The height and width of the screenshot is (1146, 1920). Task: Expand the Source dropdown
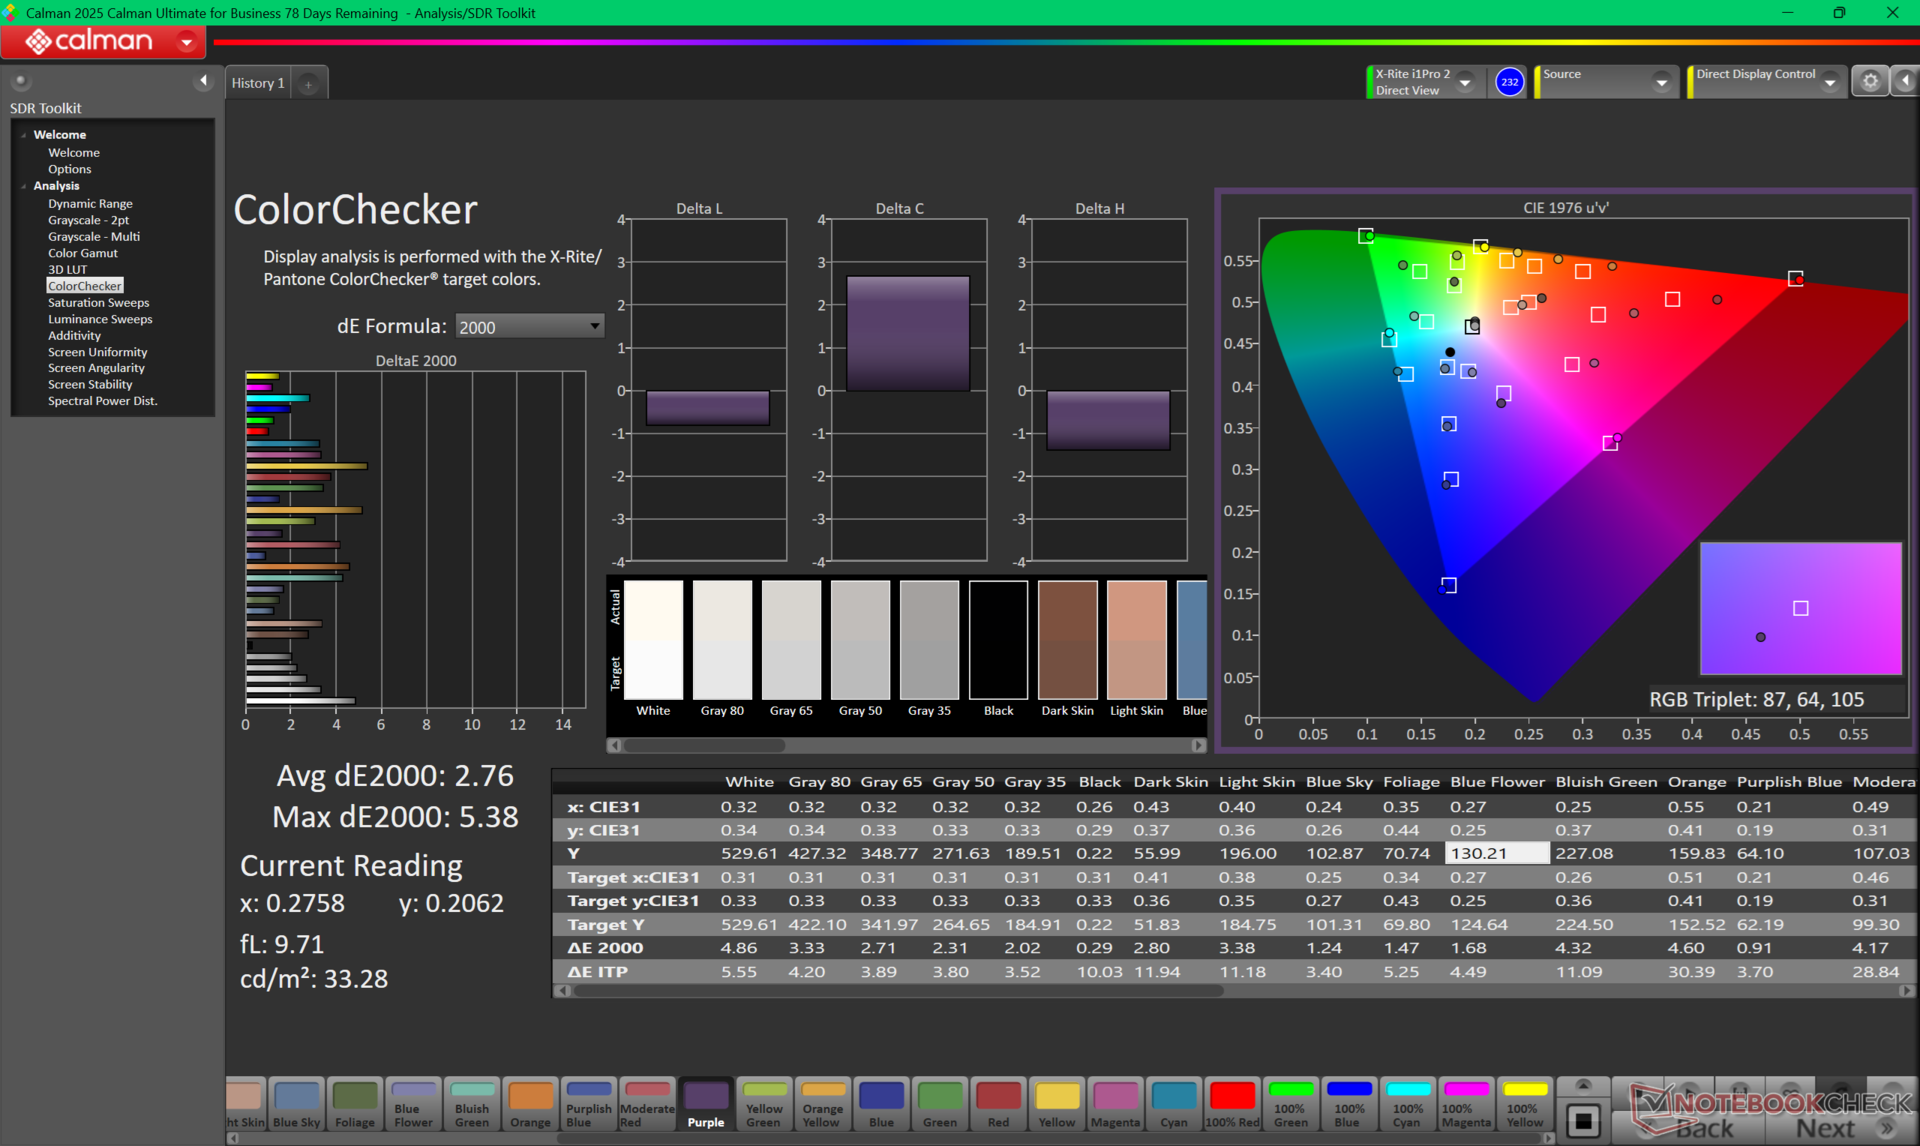(1660, 83)
